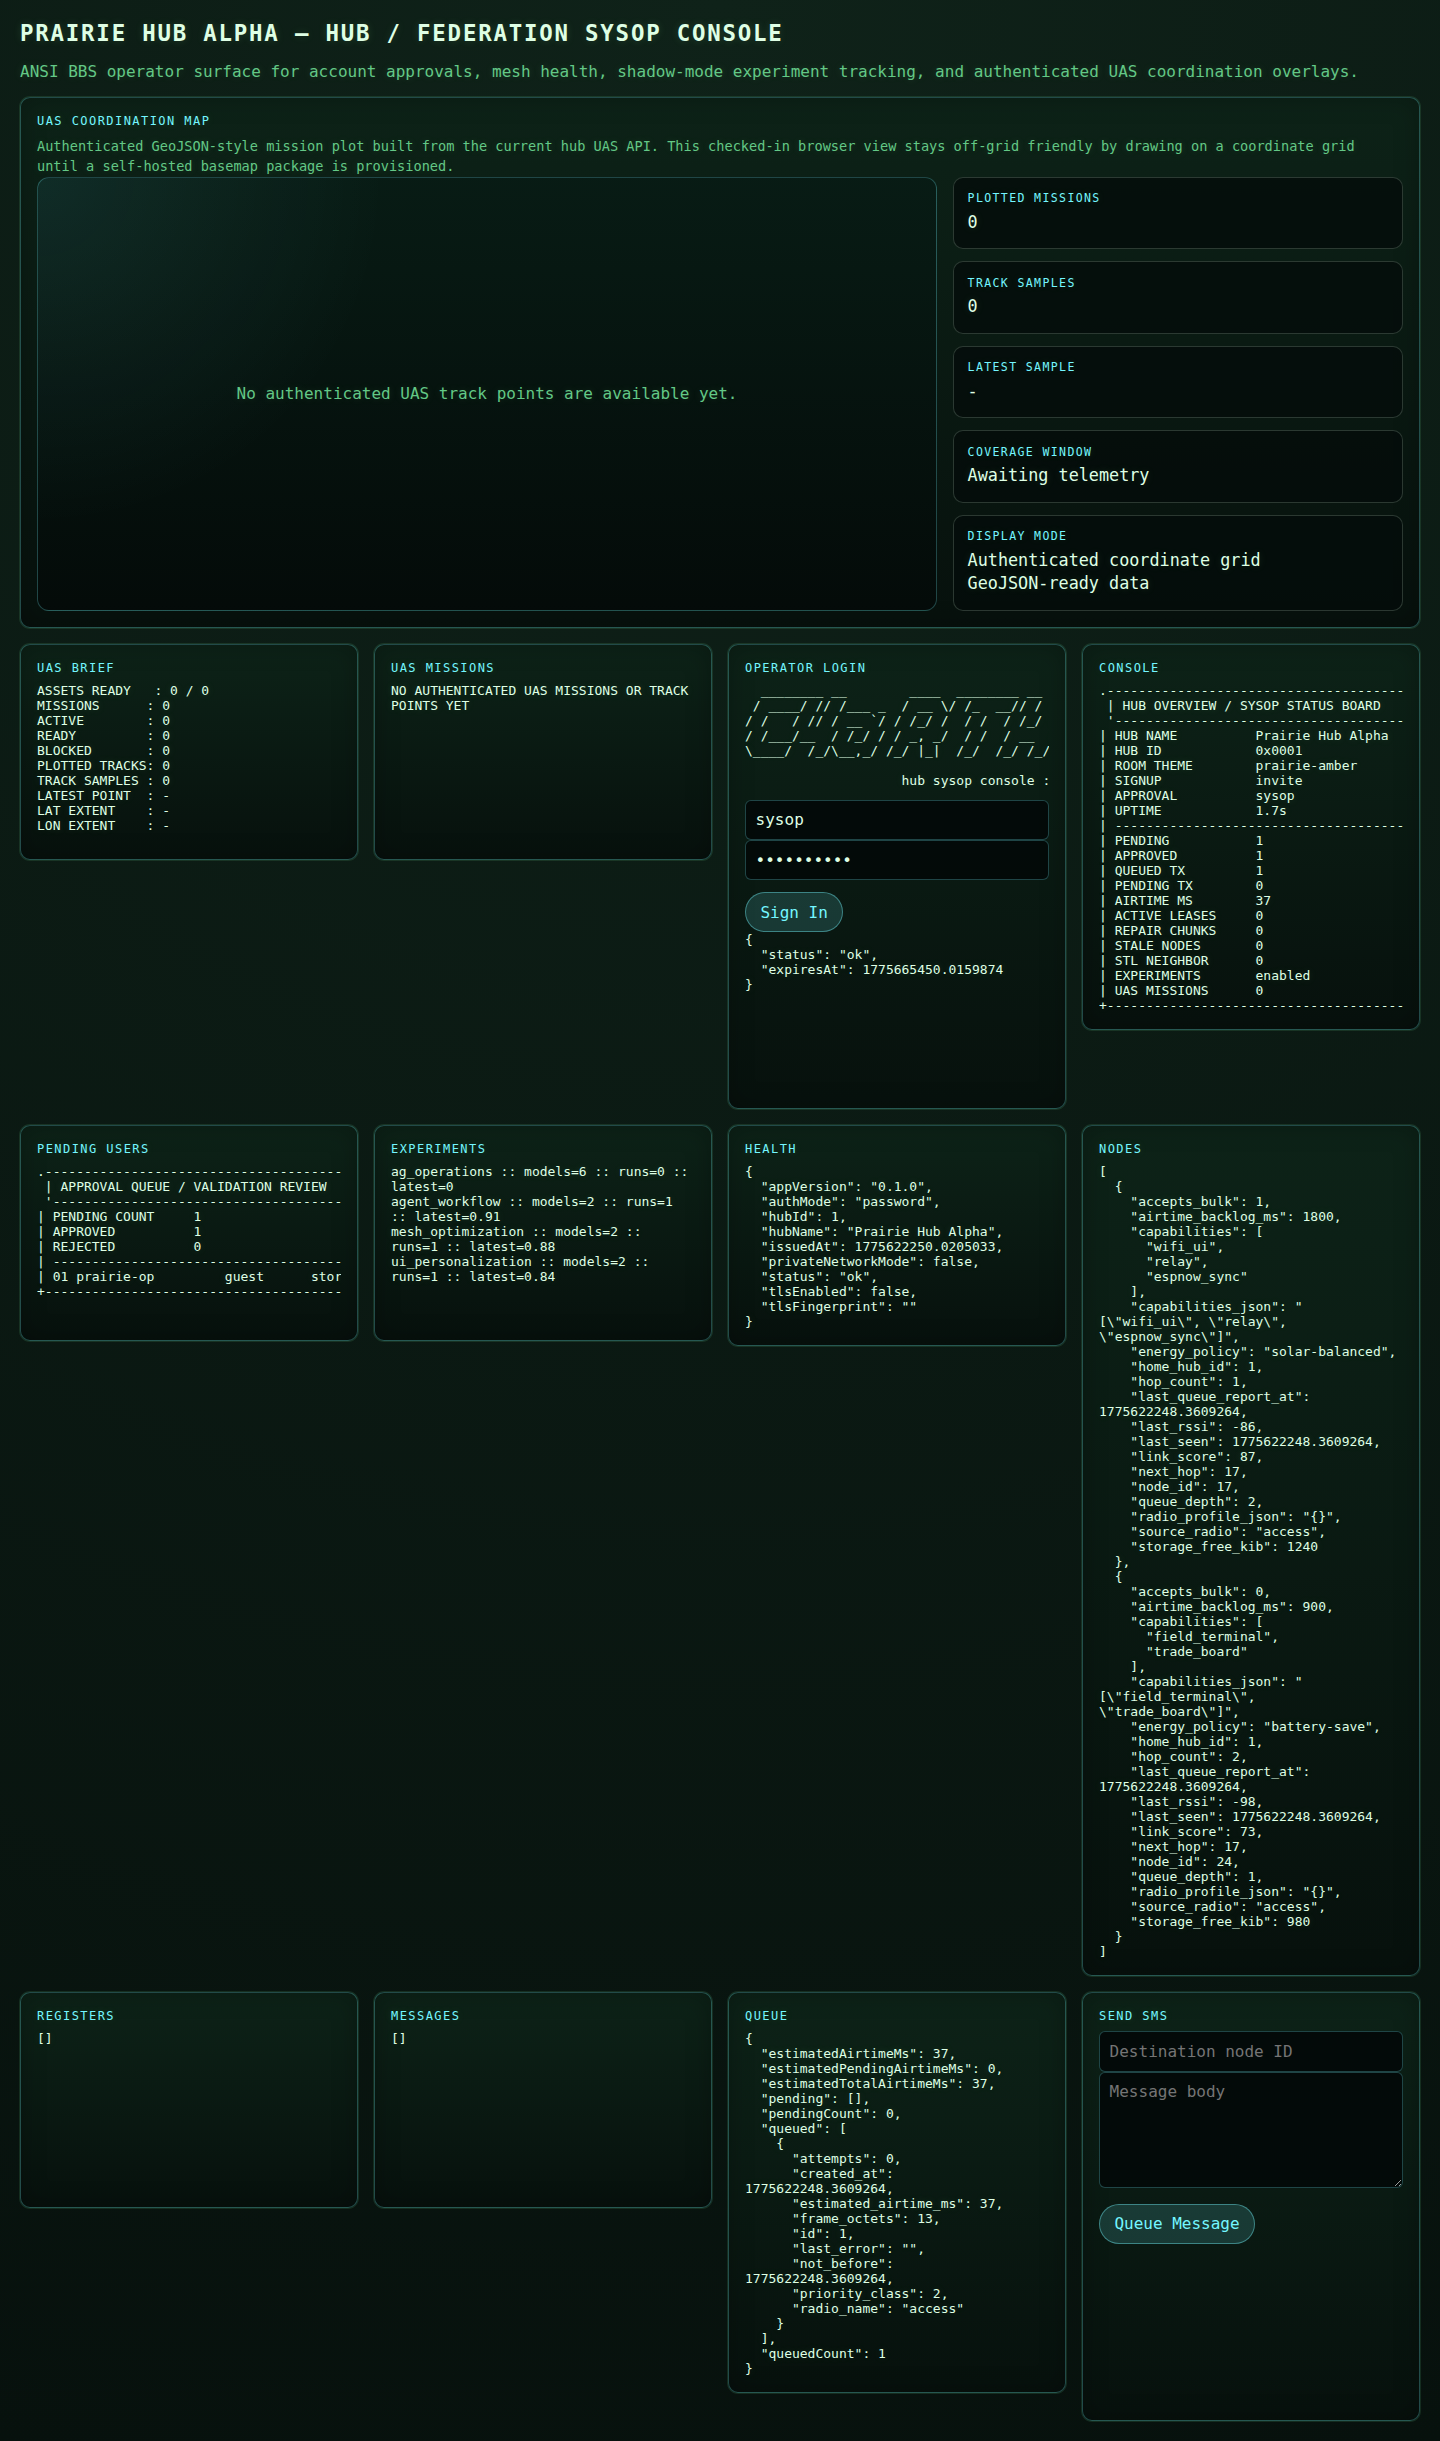
Task: Click the MESSAGES panel heading
Action: [x=425, y=2016]
